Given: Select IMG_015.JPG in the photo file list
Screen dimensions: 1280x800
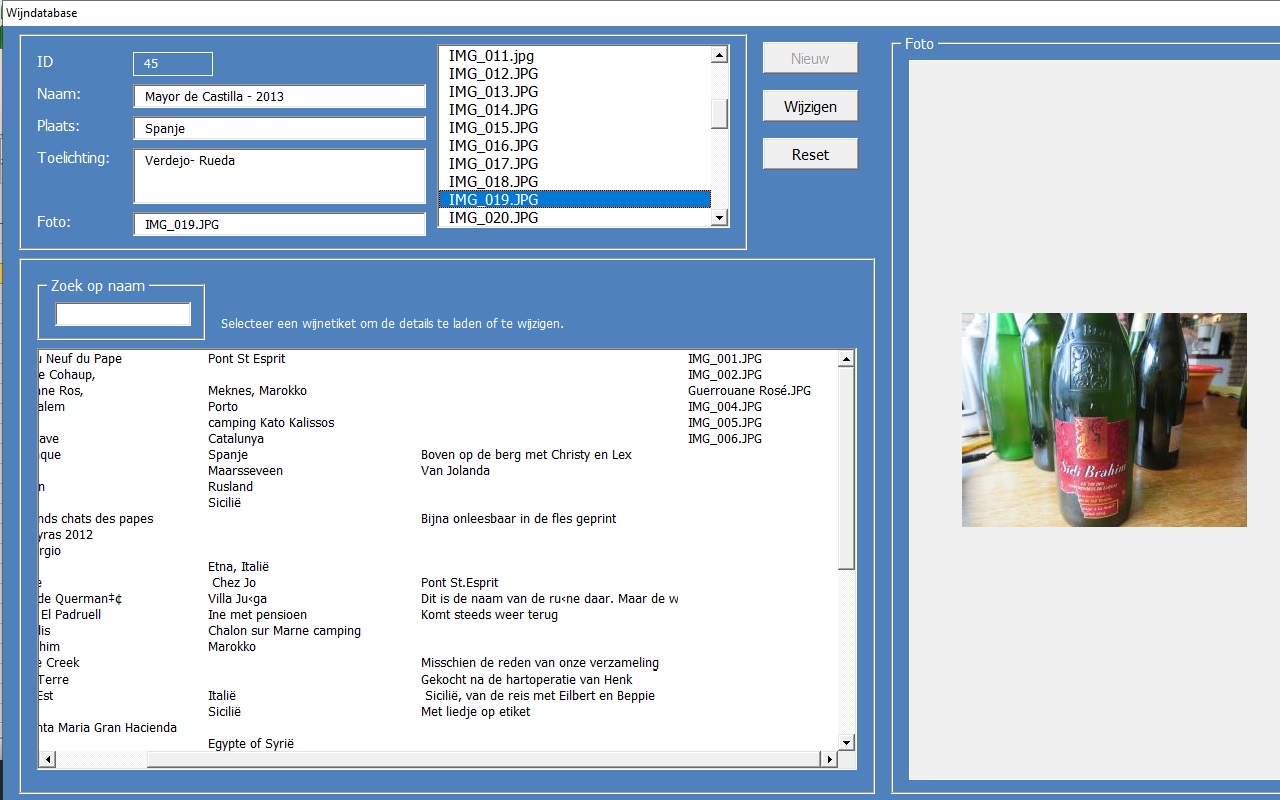Looking at the screenshot, I should pos(575,128).
